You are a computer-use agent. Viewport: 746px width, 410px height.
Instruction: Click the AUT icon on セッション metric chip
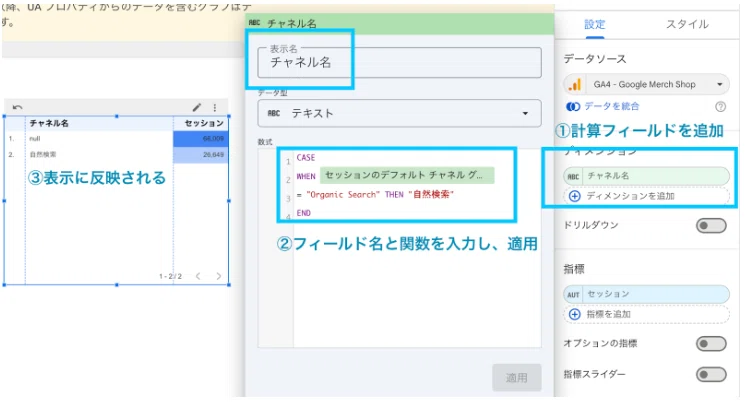point(573,295)
